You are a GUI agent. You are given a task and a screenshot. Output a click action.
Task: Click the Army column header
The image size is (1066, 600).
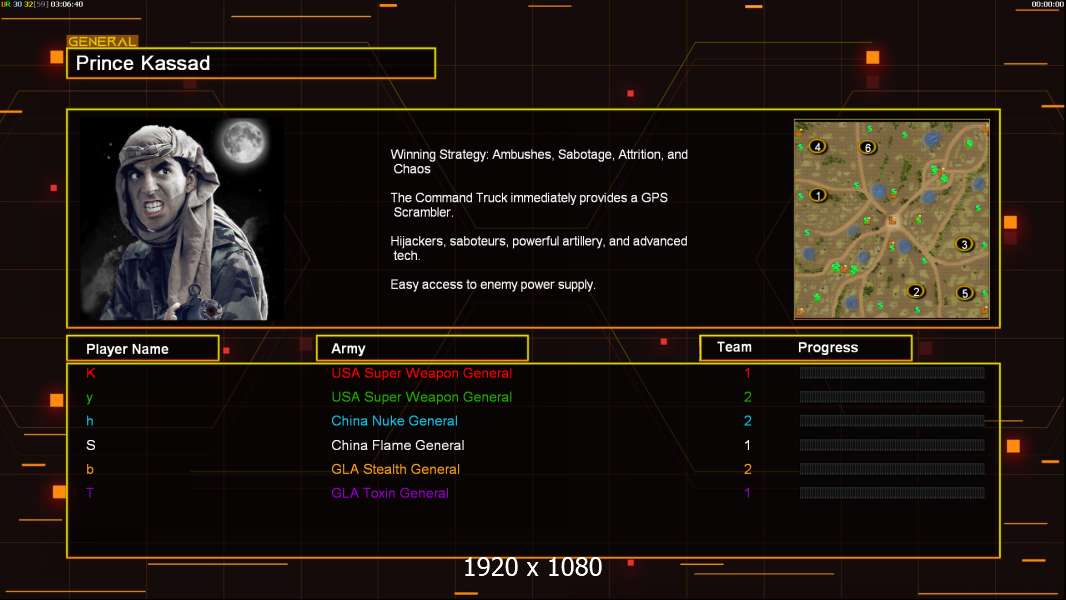pos(422,349)
